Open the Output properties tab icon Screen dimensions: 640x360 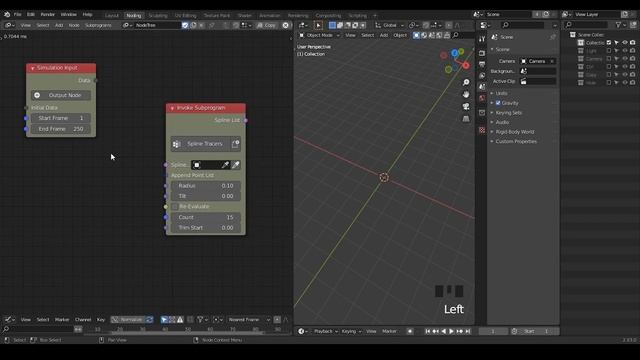(x=482, y=64)
